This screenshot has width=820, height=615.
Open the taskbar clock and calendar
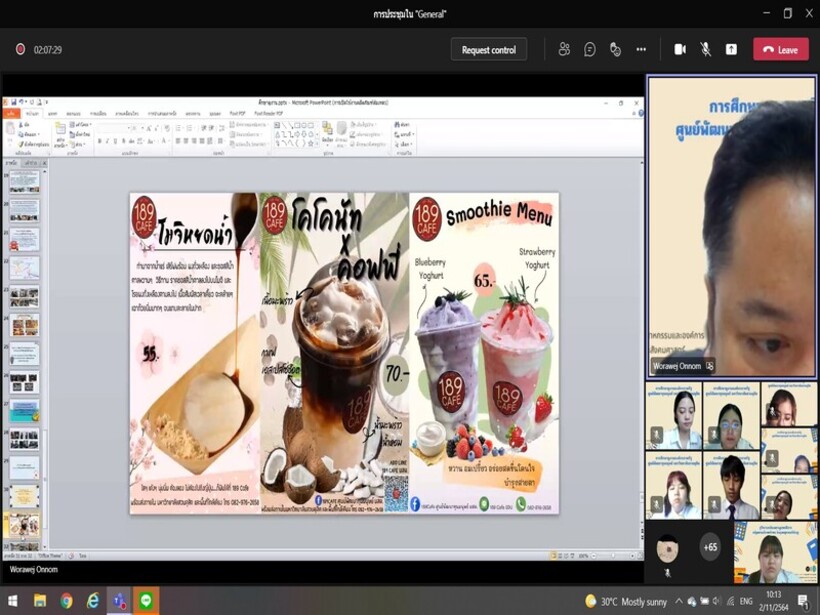click(x=773, y=601)
